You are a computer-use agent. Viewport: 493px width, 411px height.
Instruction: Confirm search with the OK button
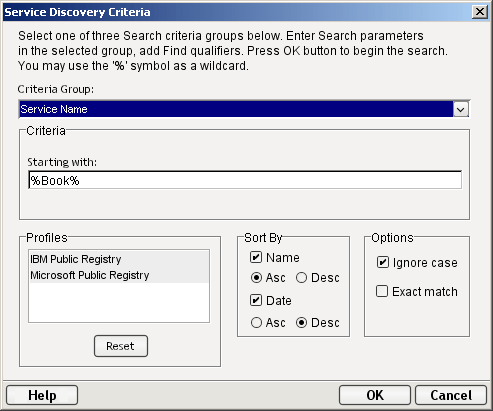(x=375, y=395)
